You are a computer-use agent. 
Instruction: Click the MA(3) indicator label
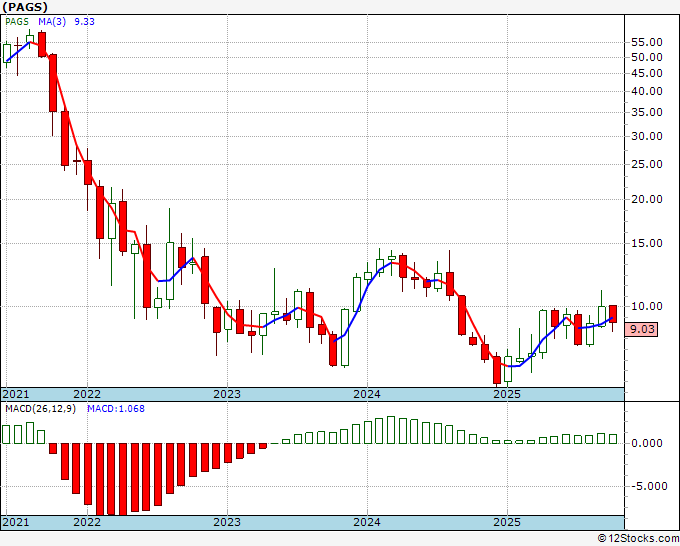52,22
